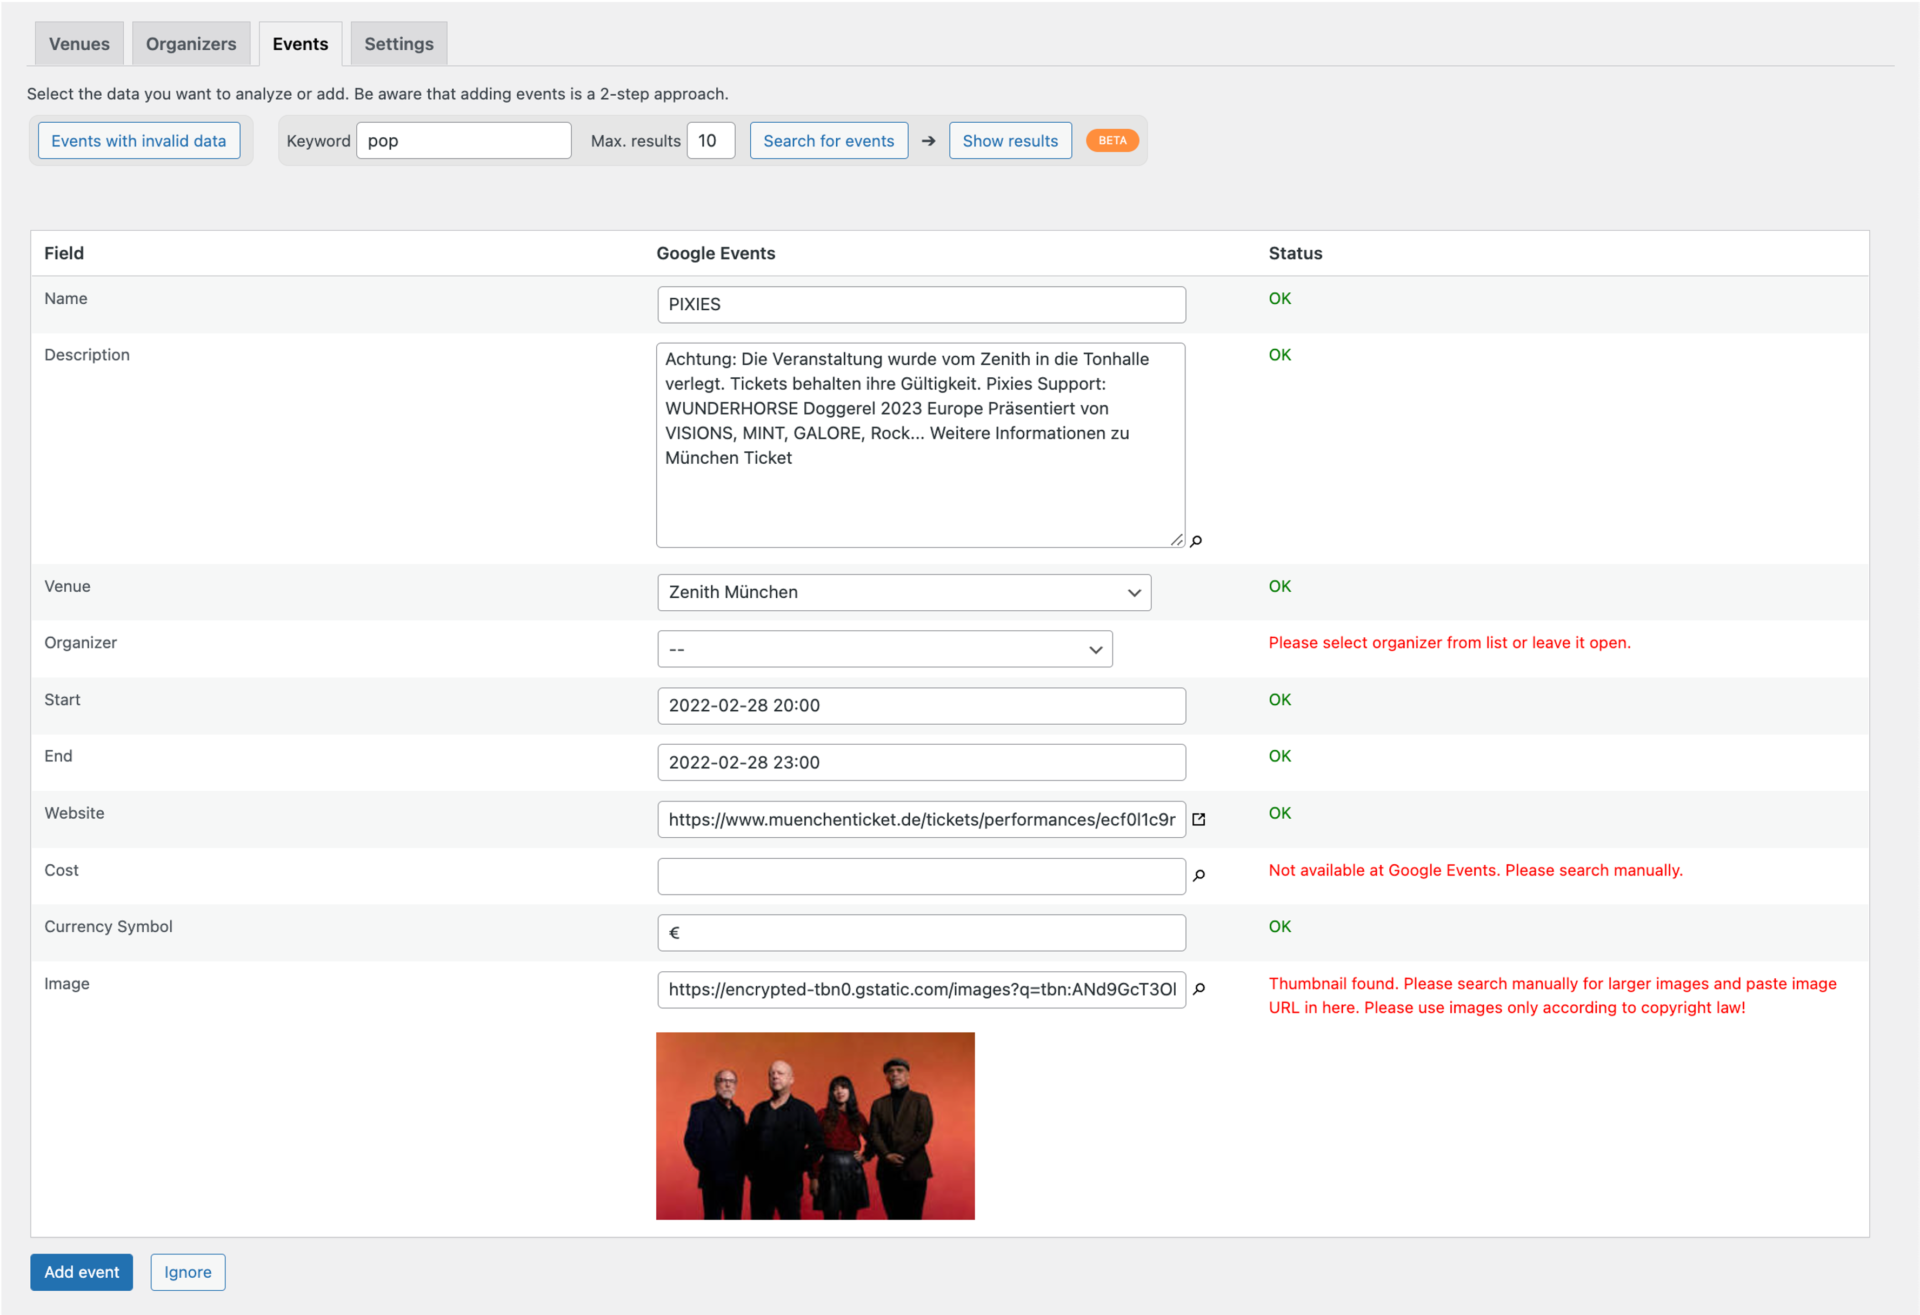Click the magnifier icon beside the Image URL

tap(1199, 989)
